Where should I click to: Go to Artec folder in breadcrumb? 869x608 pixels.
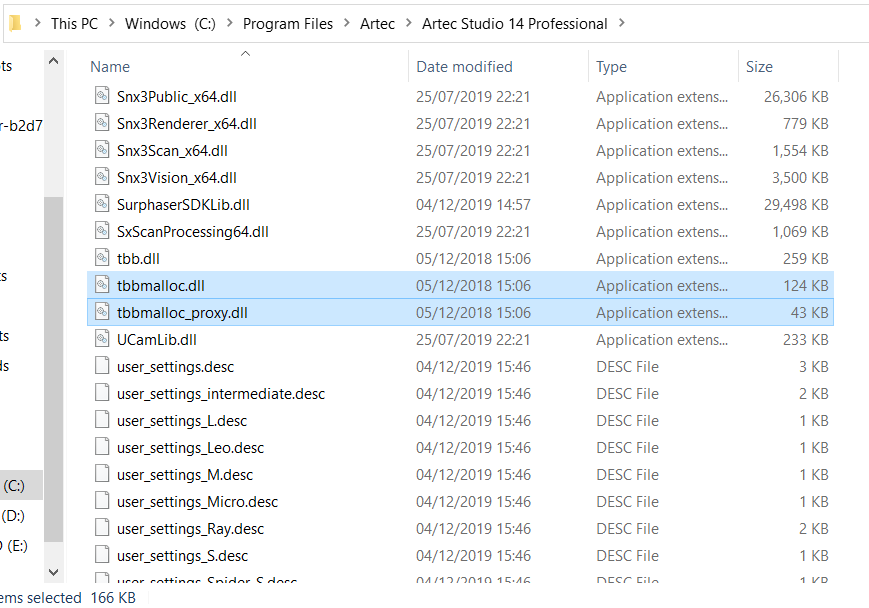click(x=377, y=24)
